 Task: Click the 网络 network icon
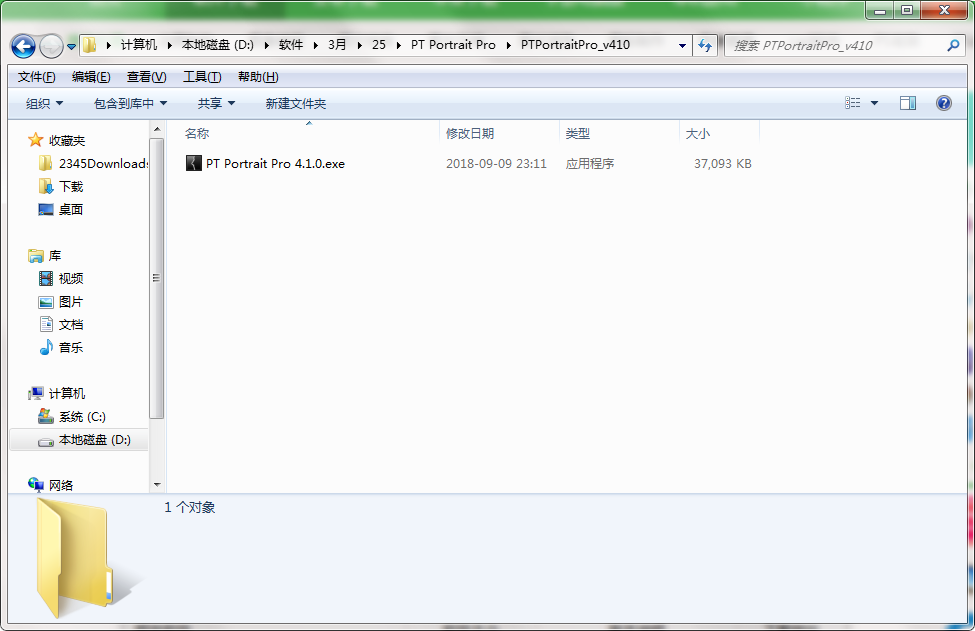click(x=35, y=484)
